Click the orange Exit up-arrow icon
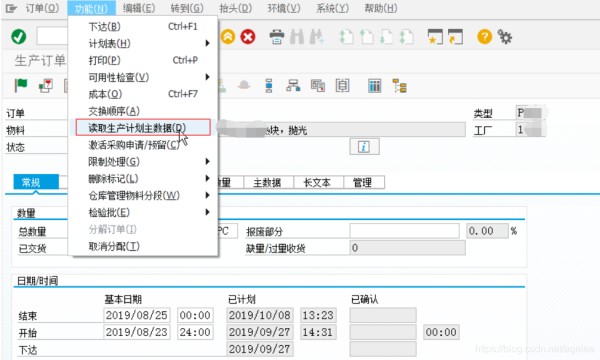The image size is (600, 360). click(228, 37)
